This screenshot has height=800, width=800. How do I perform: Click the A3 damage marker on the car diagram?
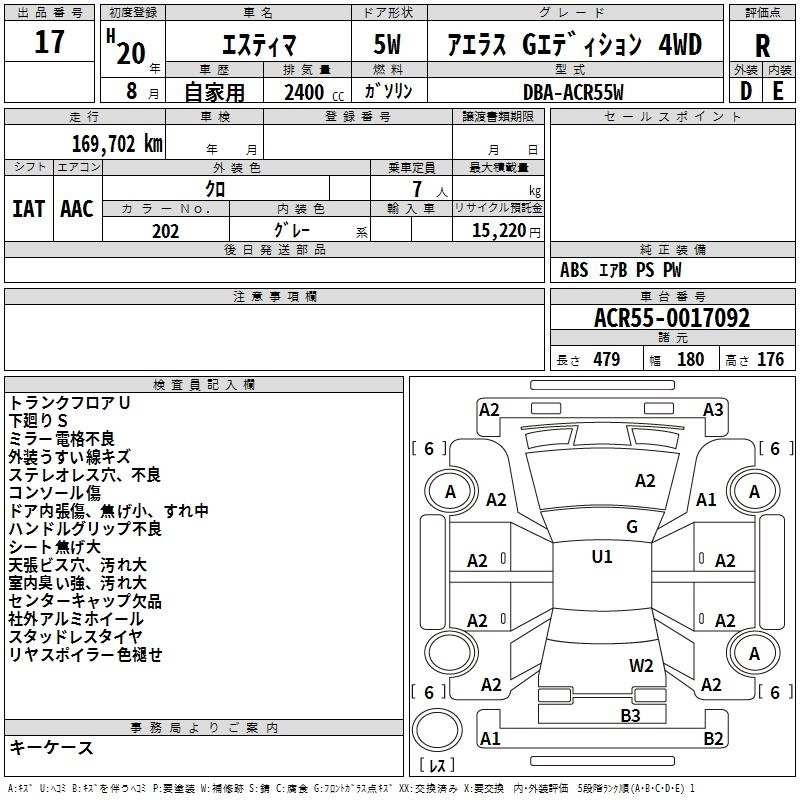tap(713, 409)
